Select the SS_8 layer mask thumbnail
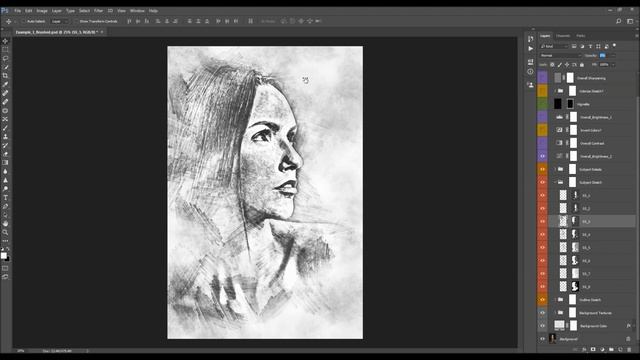The image size is (640, 360). 575,287
